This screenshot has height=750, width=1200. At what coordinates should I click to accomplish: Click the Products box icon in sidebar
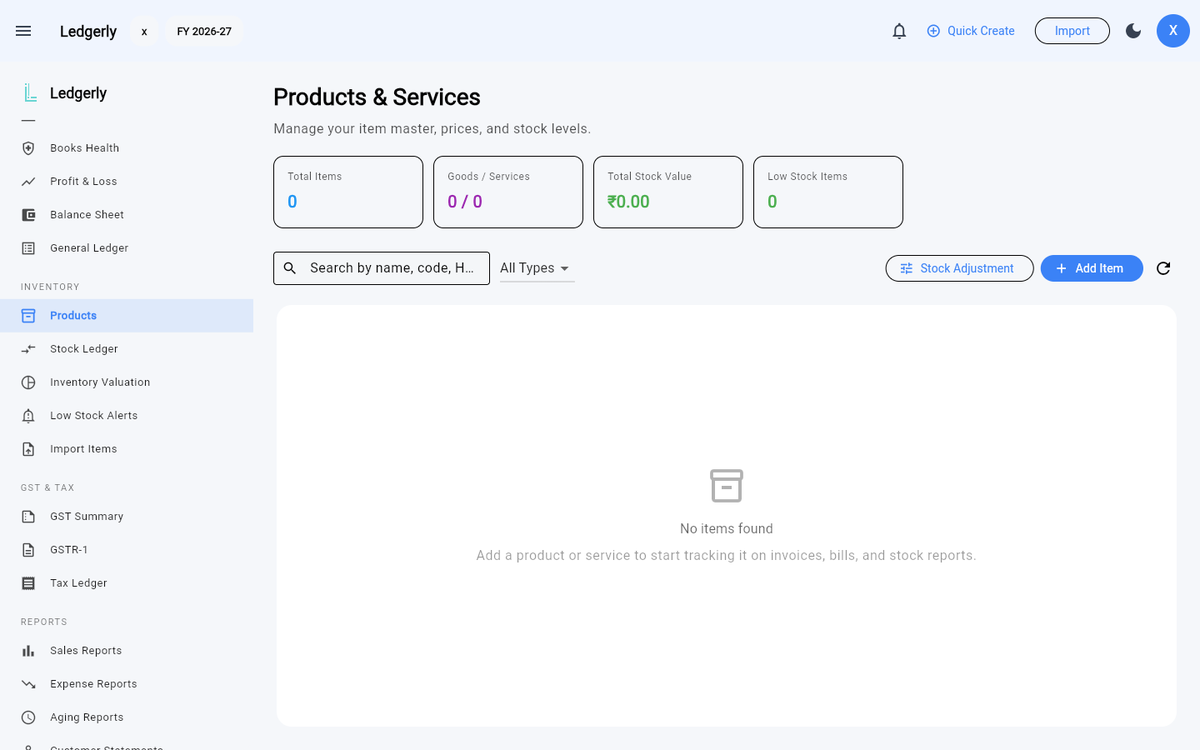(29, 315)
